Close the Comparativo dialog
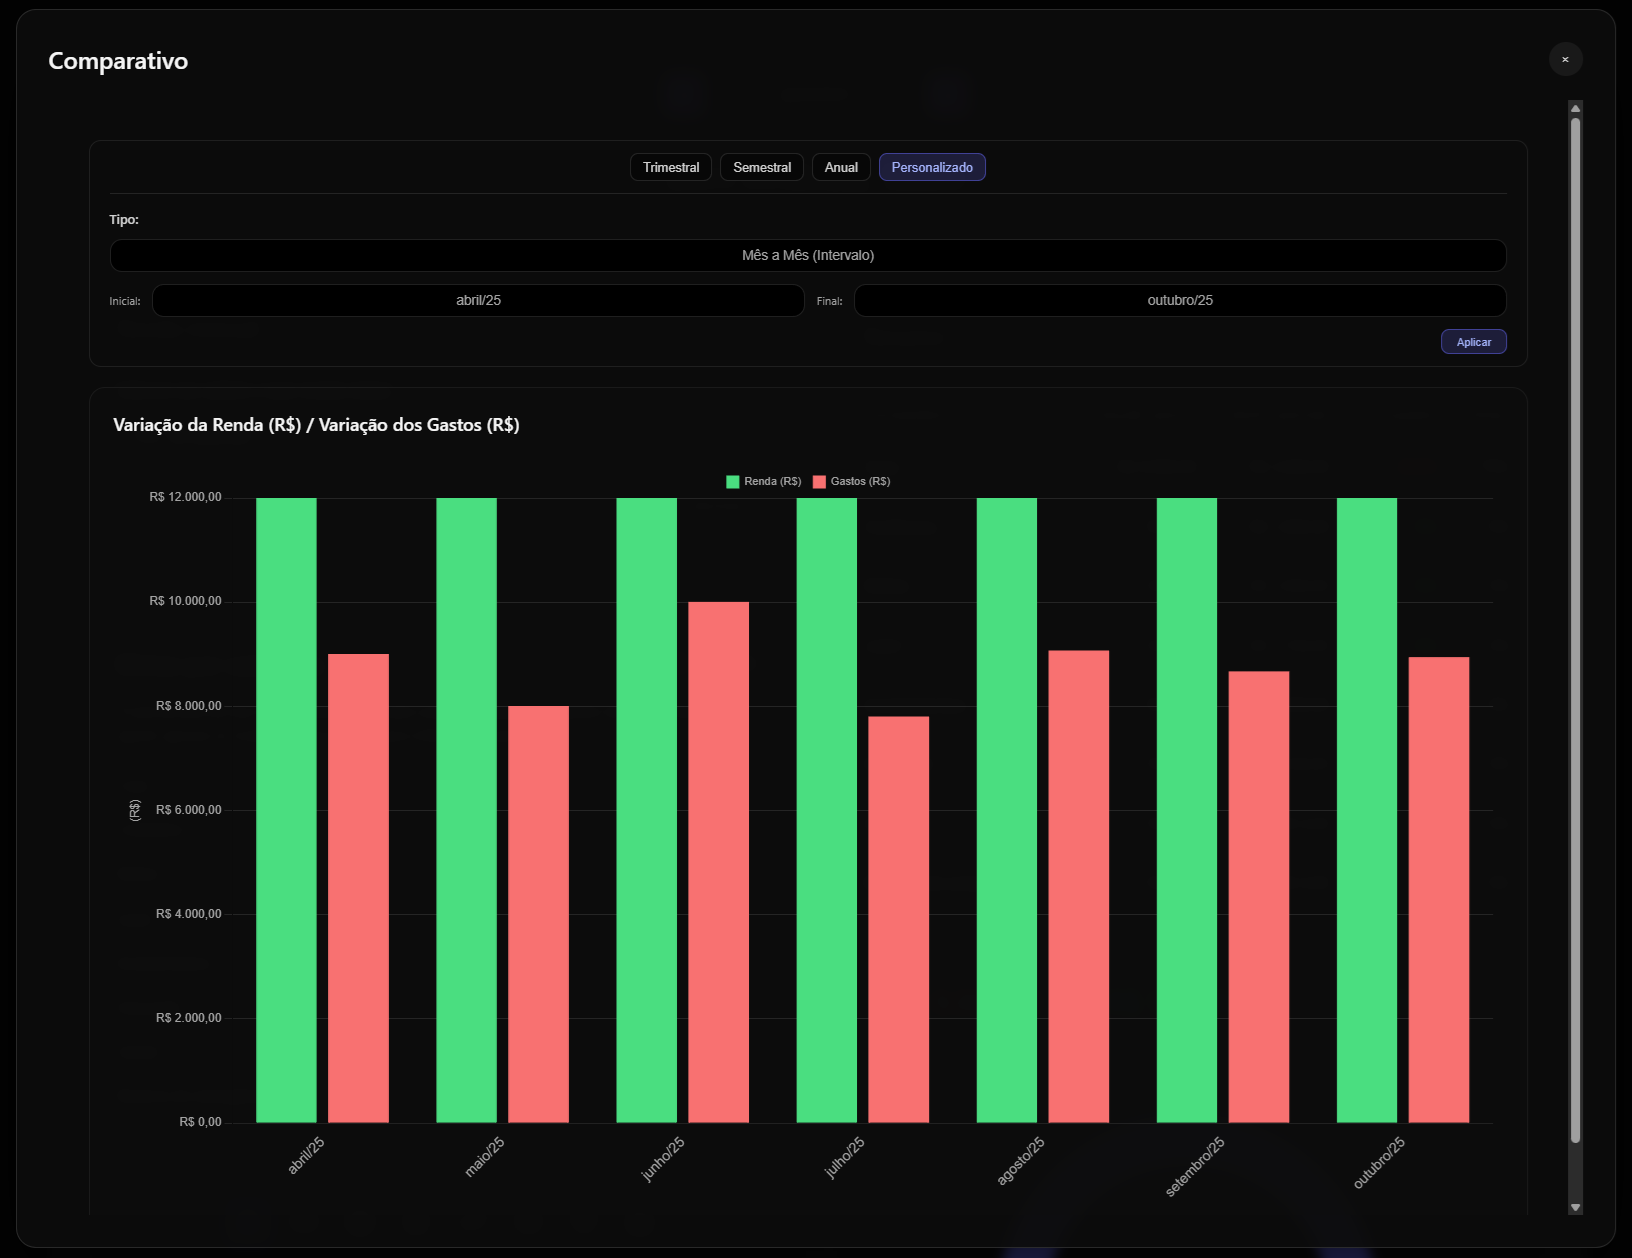 1565,60
